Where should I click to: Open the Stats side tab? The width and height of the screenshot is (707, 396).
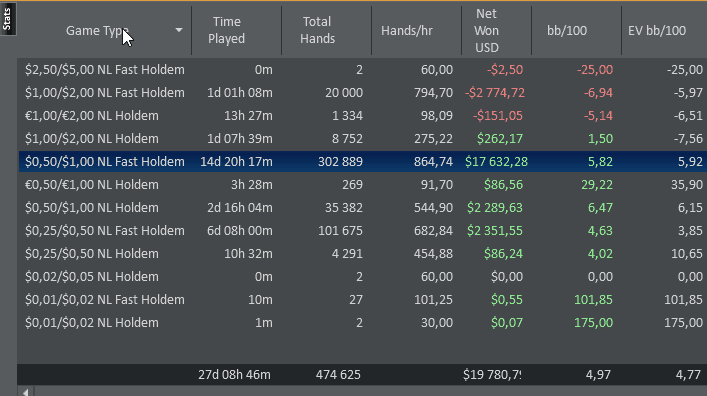[7, 18]
